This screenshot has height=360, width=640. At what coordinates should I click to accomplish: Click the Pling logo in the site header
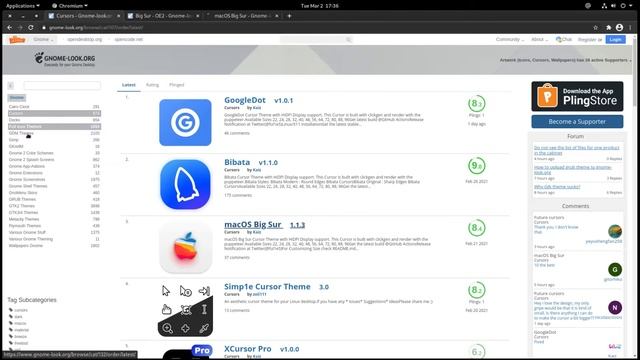(17, 40)
